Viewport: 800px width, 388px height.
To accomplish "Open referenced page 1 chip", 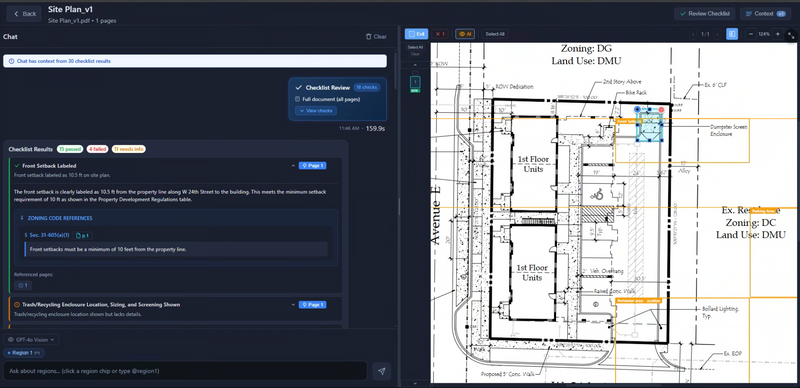I will pyautogui.click(x=22, y=285).
